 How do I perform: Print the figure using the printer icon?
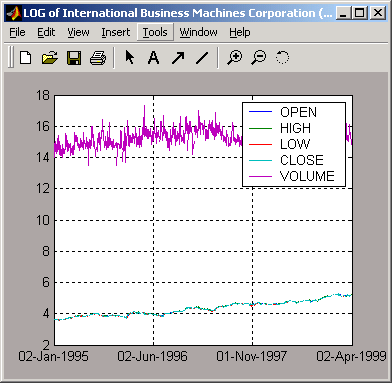point(98,58)
